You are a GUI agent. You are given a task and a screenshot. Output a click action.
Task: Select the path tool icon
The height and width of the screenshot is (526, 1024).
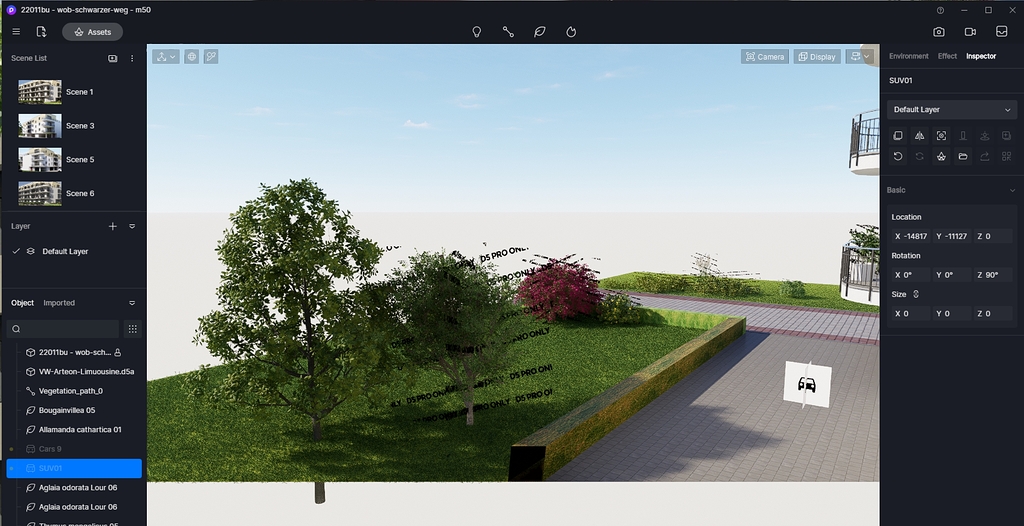click(x=508, y=32)
